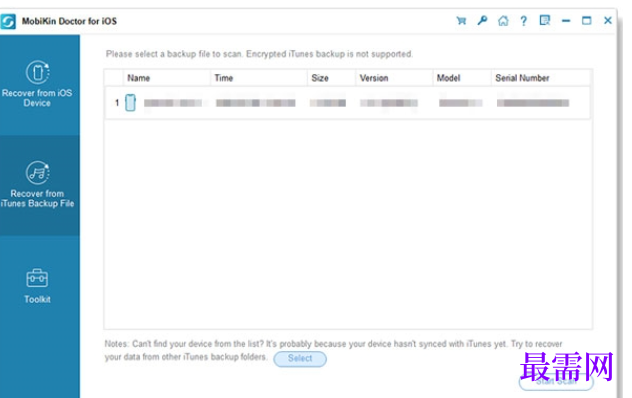Select Recover from iTunes Backup File mode
The height and width of the screenshot is (398, 632).
tap(40, 185)
